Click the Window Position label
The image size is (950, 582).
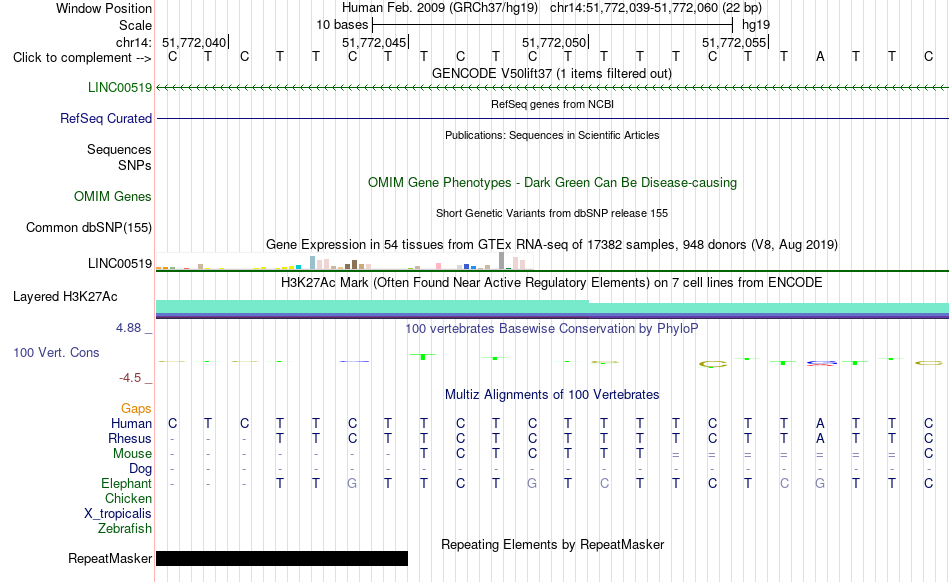pos(104,8)
